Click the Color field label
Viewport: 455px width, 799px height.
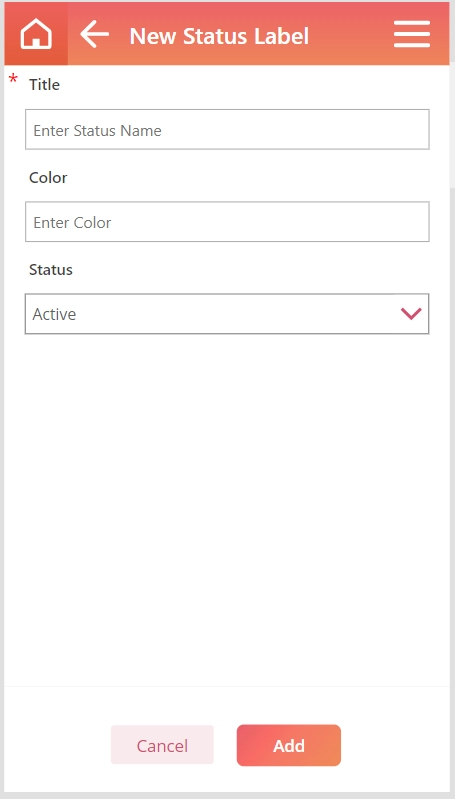pyautogui.click(x=48, y=177)
